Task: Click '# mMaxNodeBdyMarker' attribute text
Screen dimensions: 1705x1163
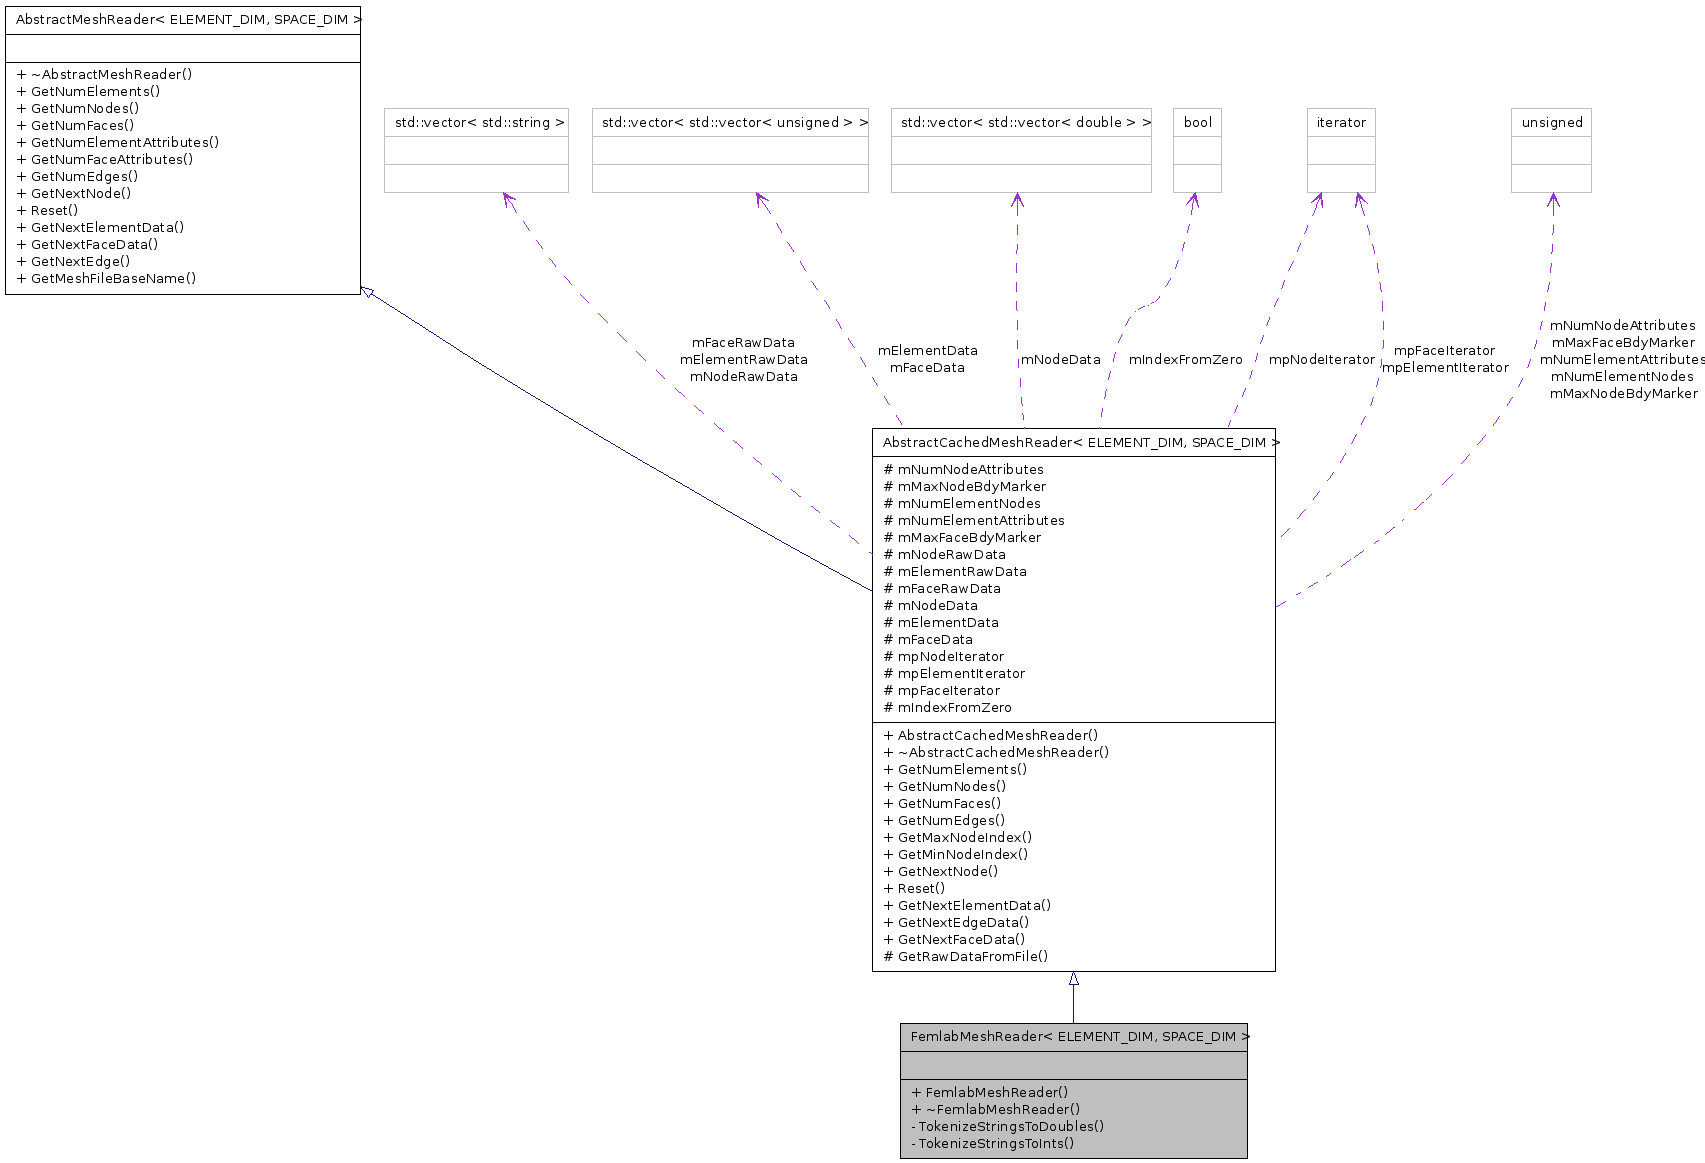Action: click(965, 486)
